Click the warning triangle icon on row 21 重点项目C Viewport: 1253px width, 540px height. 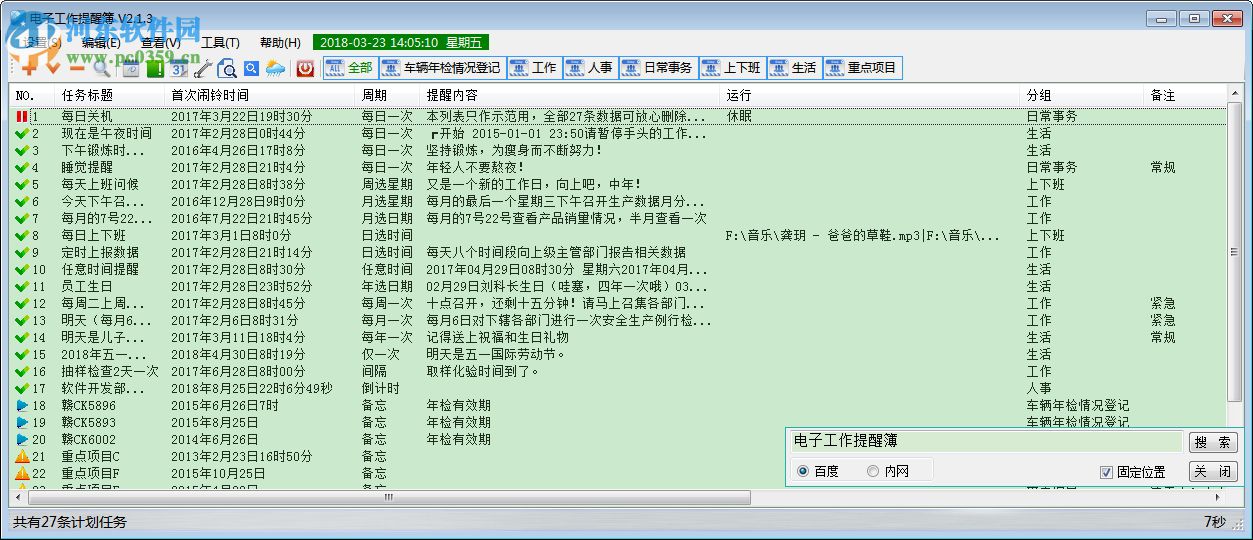pos(22,456)
